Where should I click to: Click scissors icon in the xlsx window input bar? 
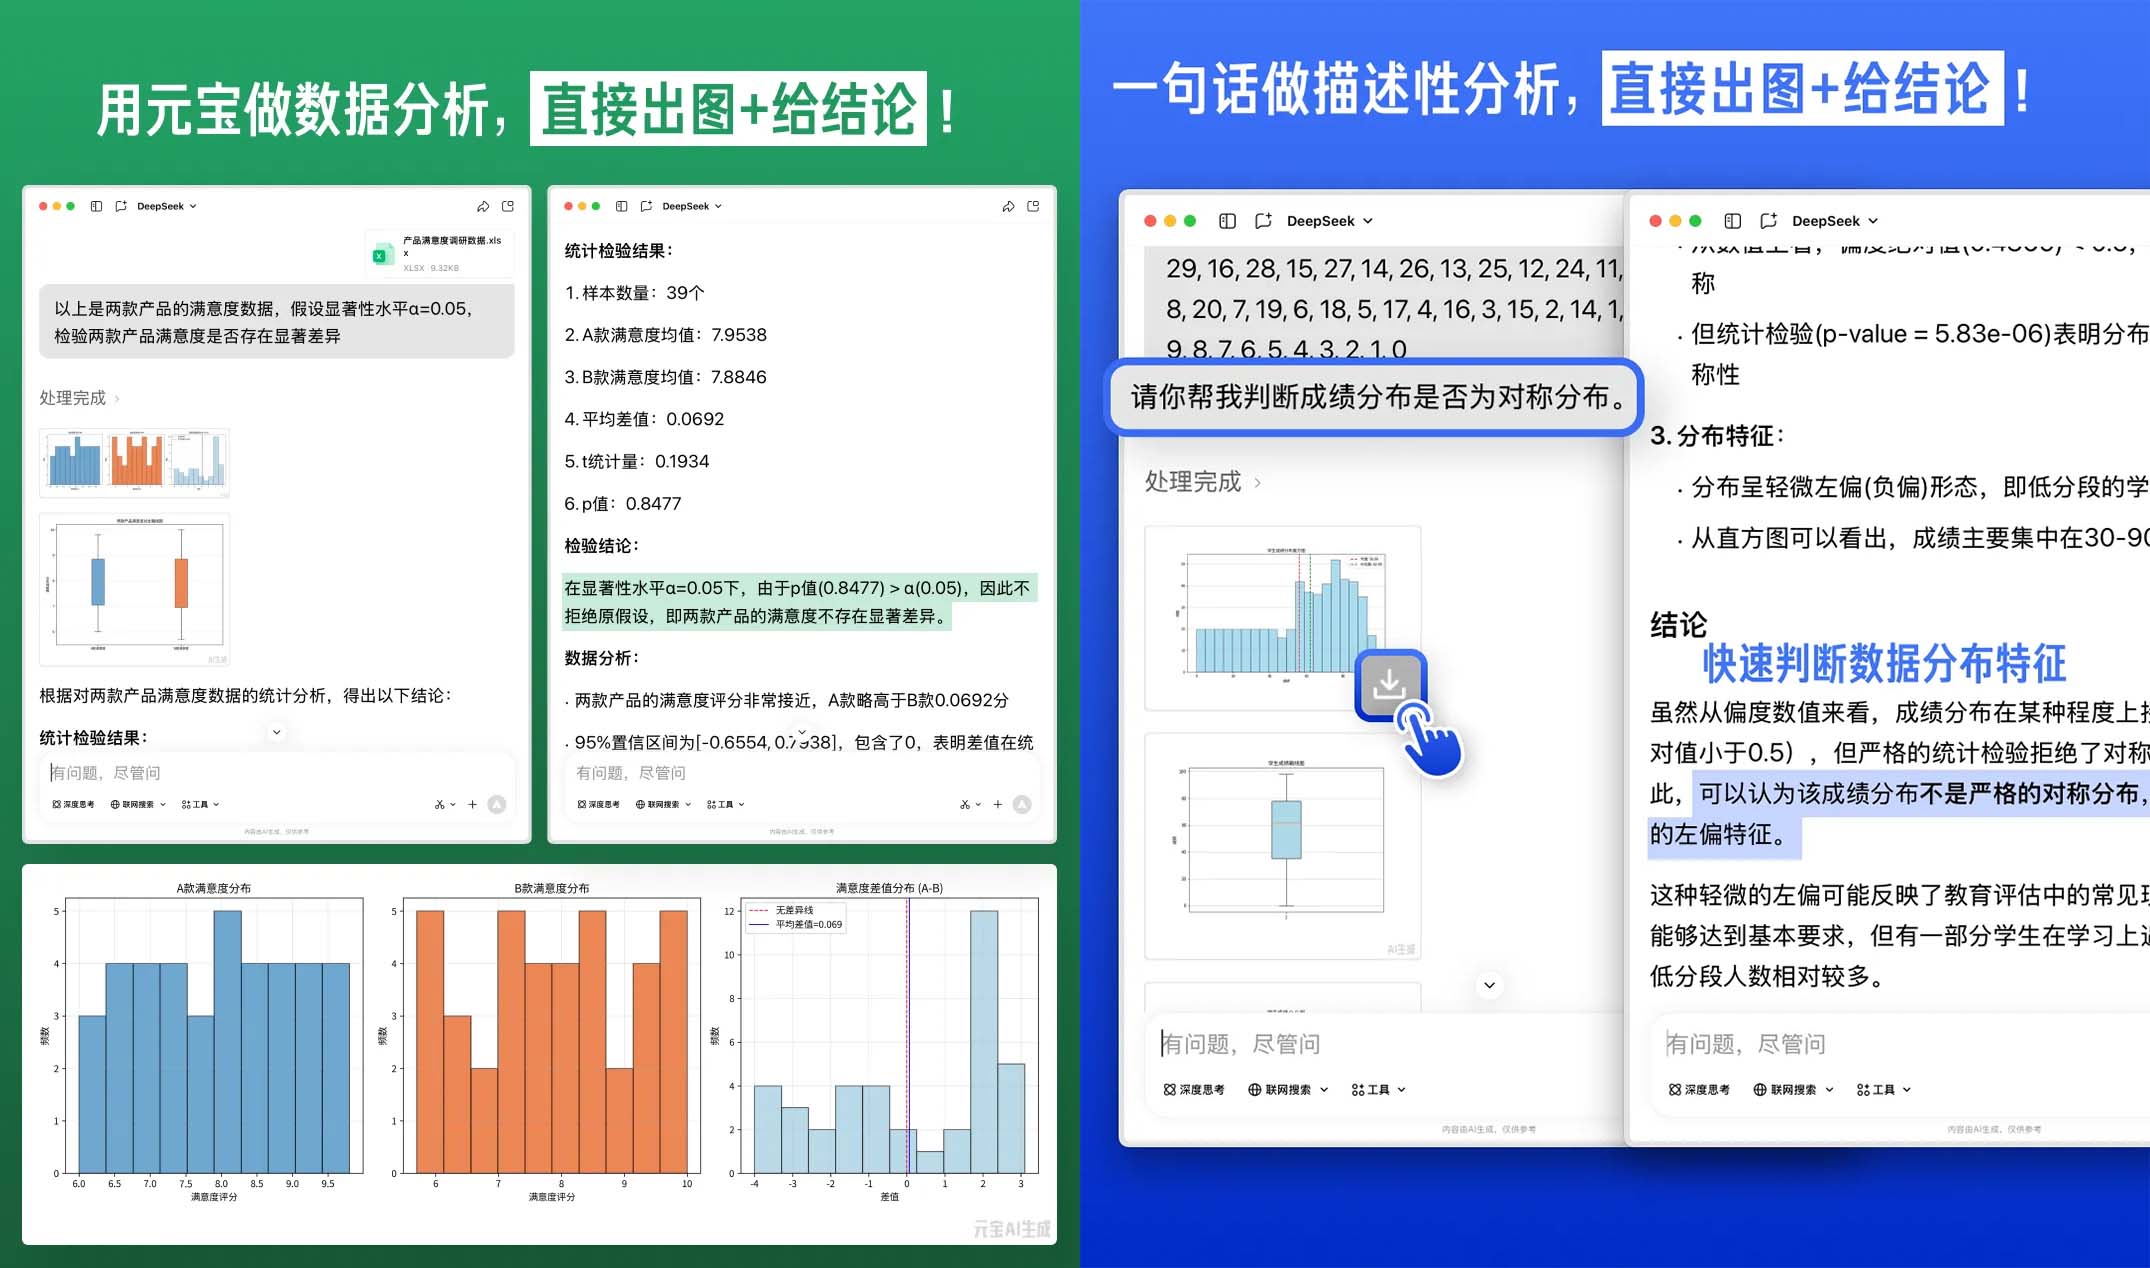pos(439,804)
